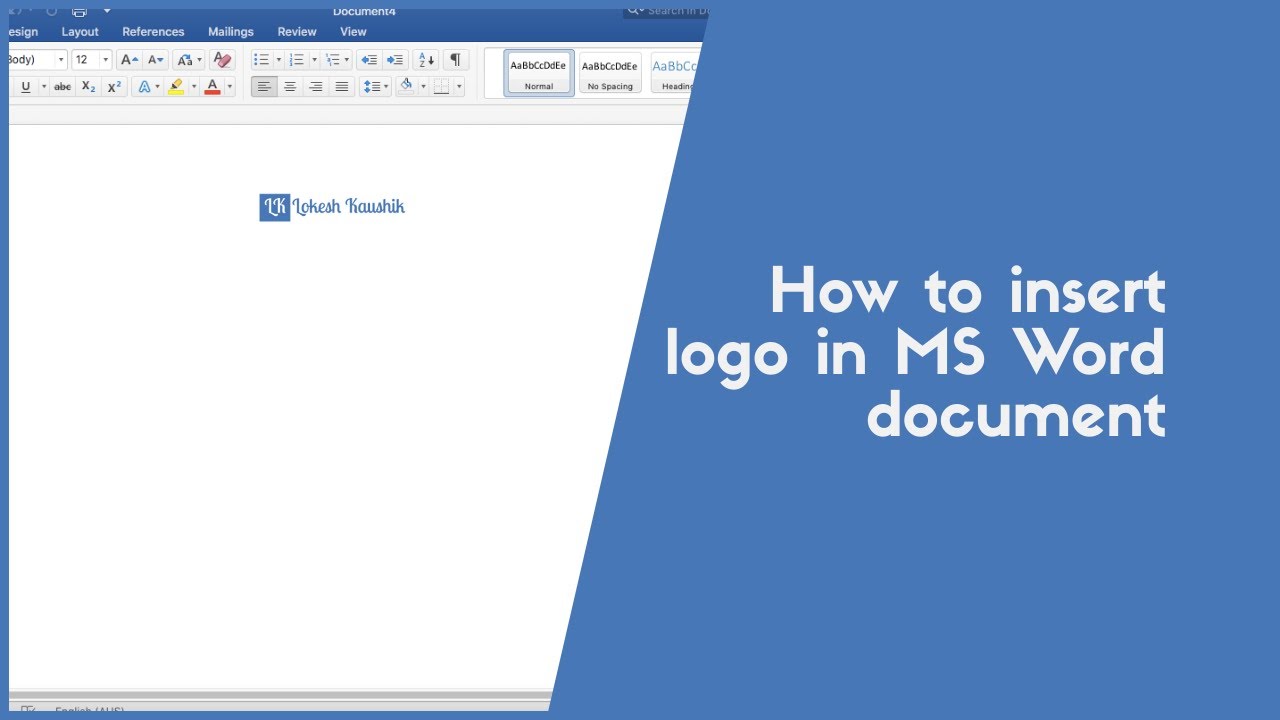Click the Search in Document field
Image resolution: width=1280 pixels, height=720 pixels.
pyautogui.click(x=666, y=11)
